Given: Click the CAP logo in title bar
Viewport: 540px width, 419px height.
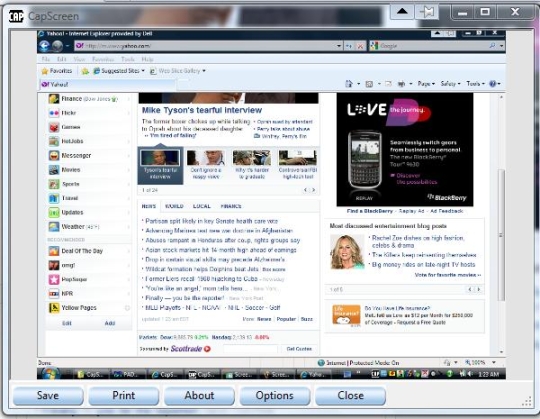Looking at the screenshot, I should click(x=16, y=16).
